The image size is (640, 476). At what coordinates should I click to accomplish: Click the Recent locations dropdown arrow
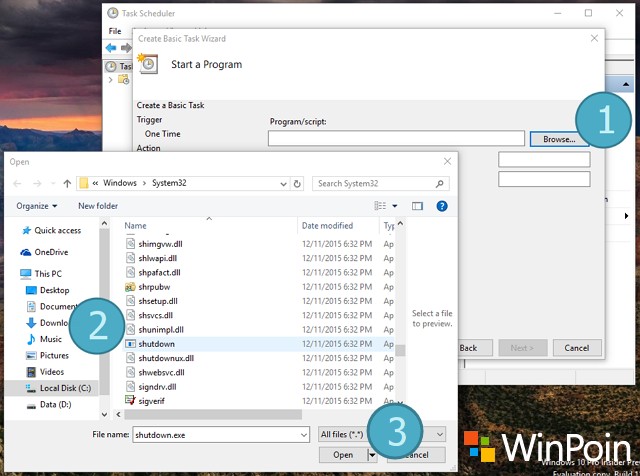pos(53,184)
